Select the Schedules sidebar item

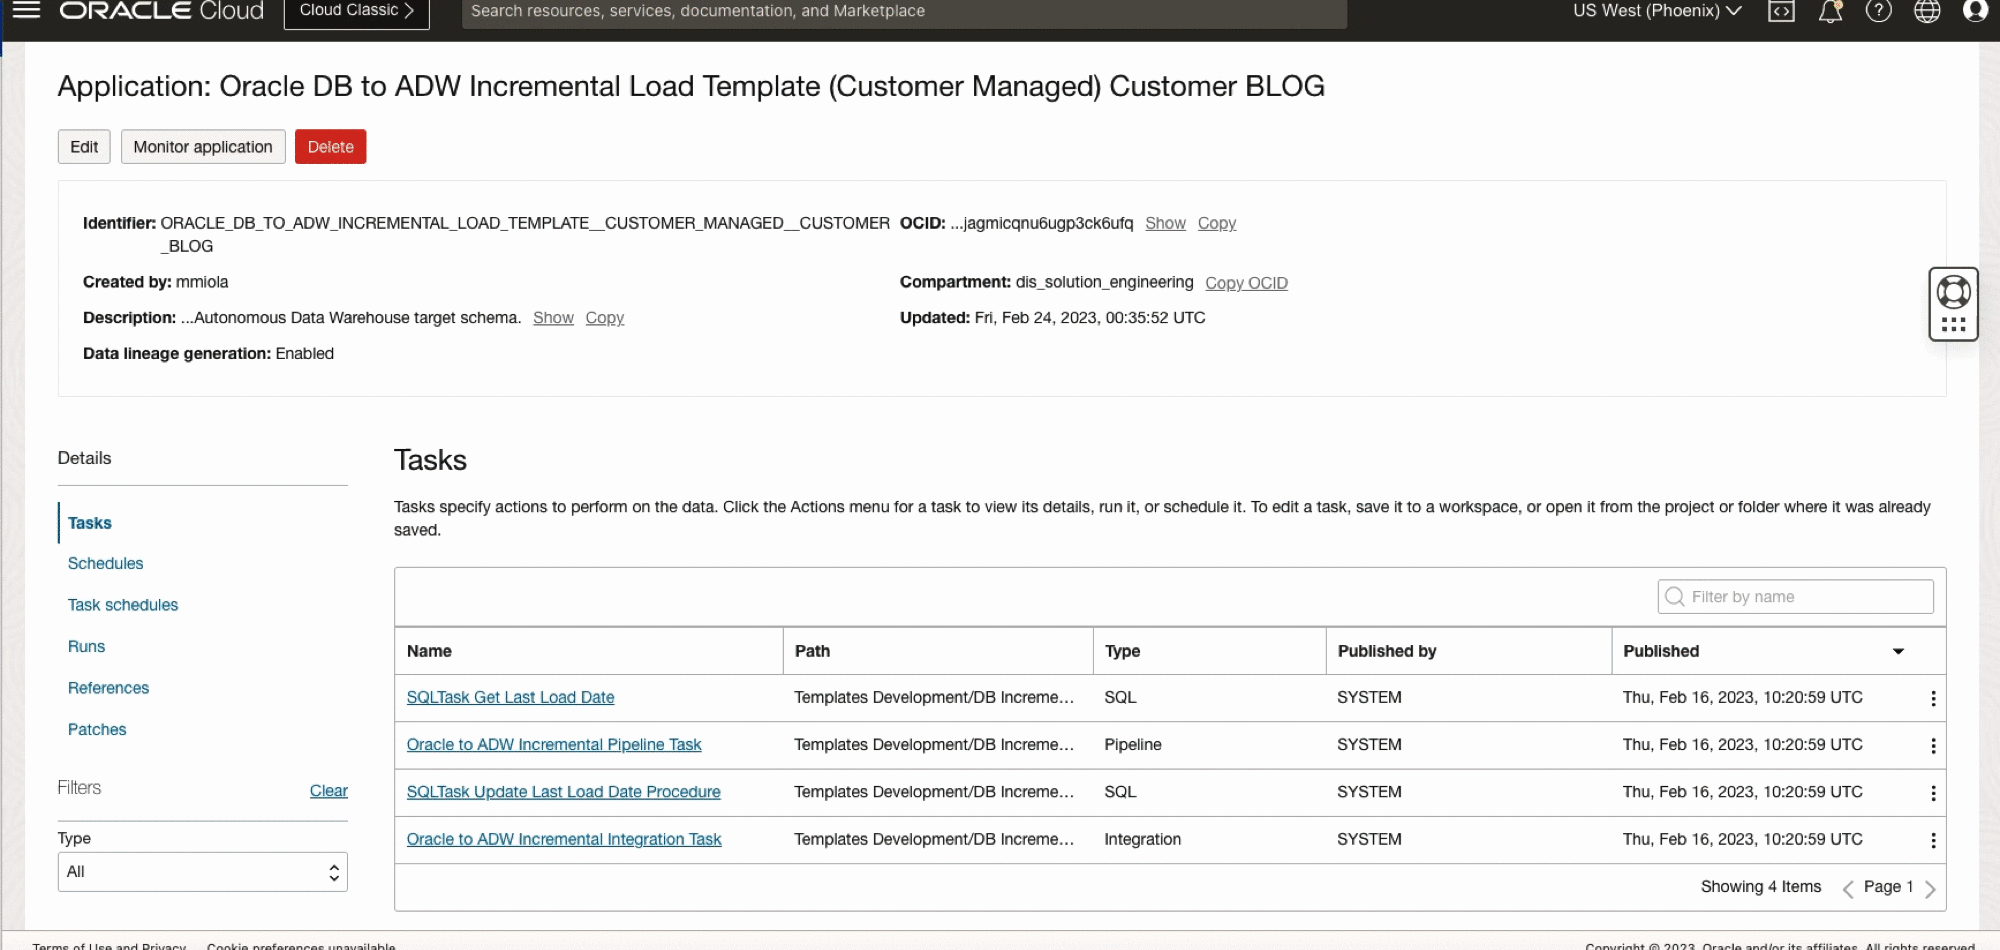pyautogui.click(x=105, y=563)
